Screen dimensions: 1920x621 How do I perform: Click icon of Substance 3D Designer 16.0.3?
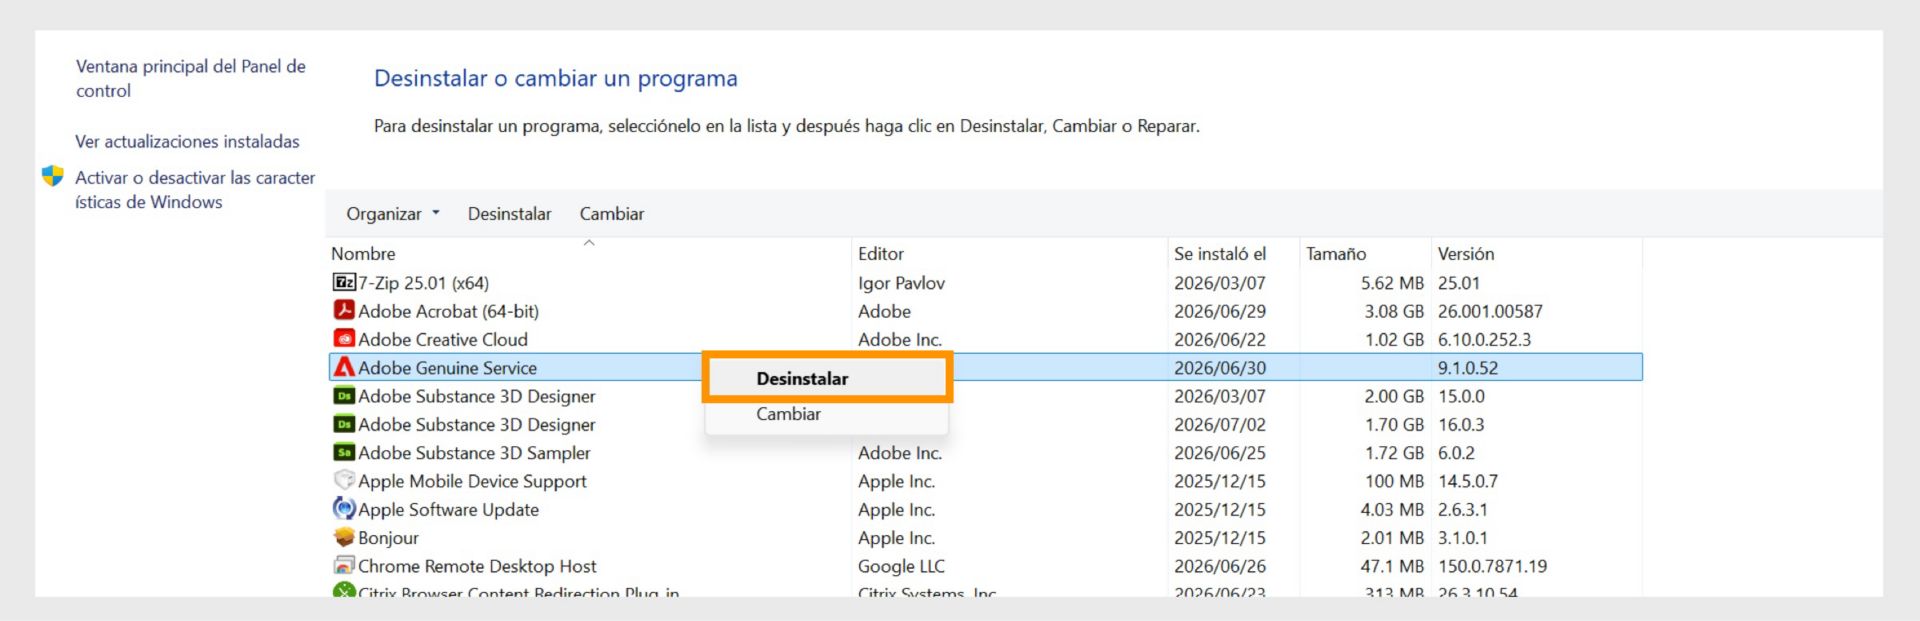(344, 424)
